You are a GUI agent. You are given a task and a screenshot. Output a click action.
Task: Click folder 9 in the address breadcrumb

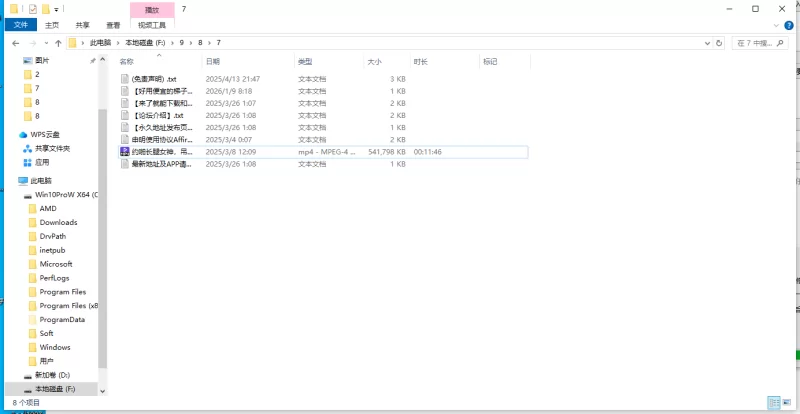tap(181, 43)
